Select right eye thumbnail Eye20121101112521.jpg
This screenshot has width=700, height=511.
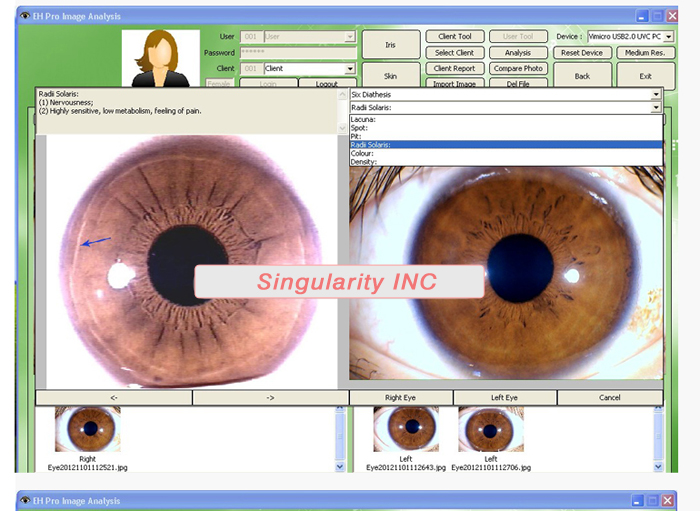[x=88, y=429]
